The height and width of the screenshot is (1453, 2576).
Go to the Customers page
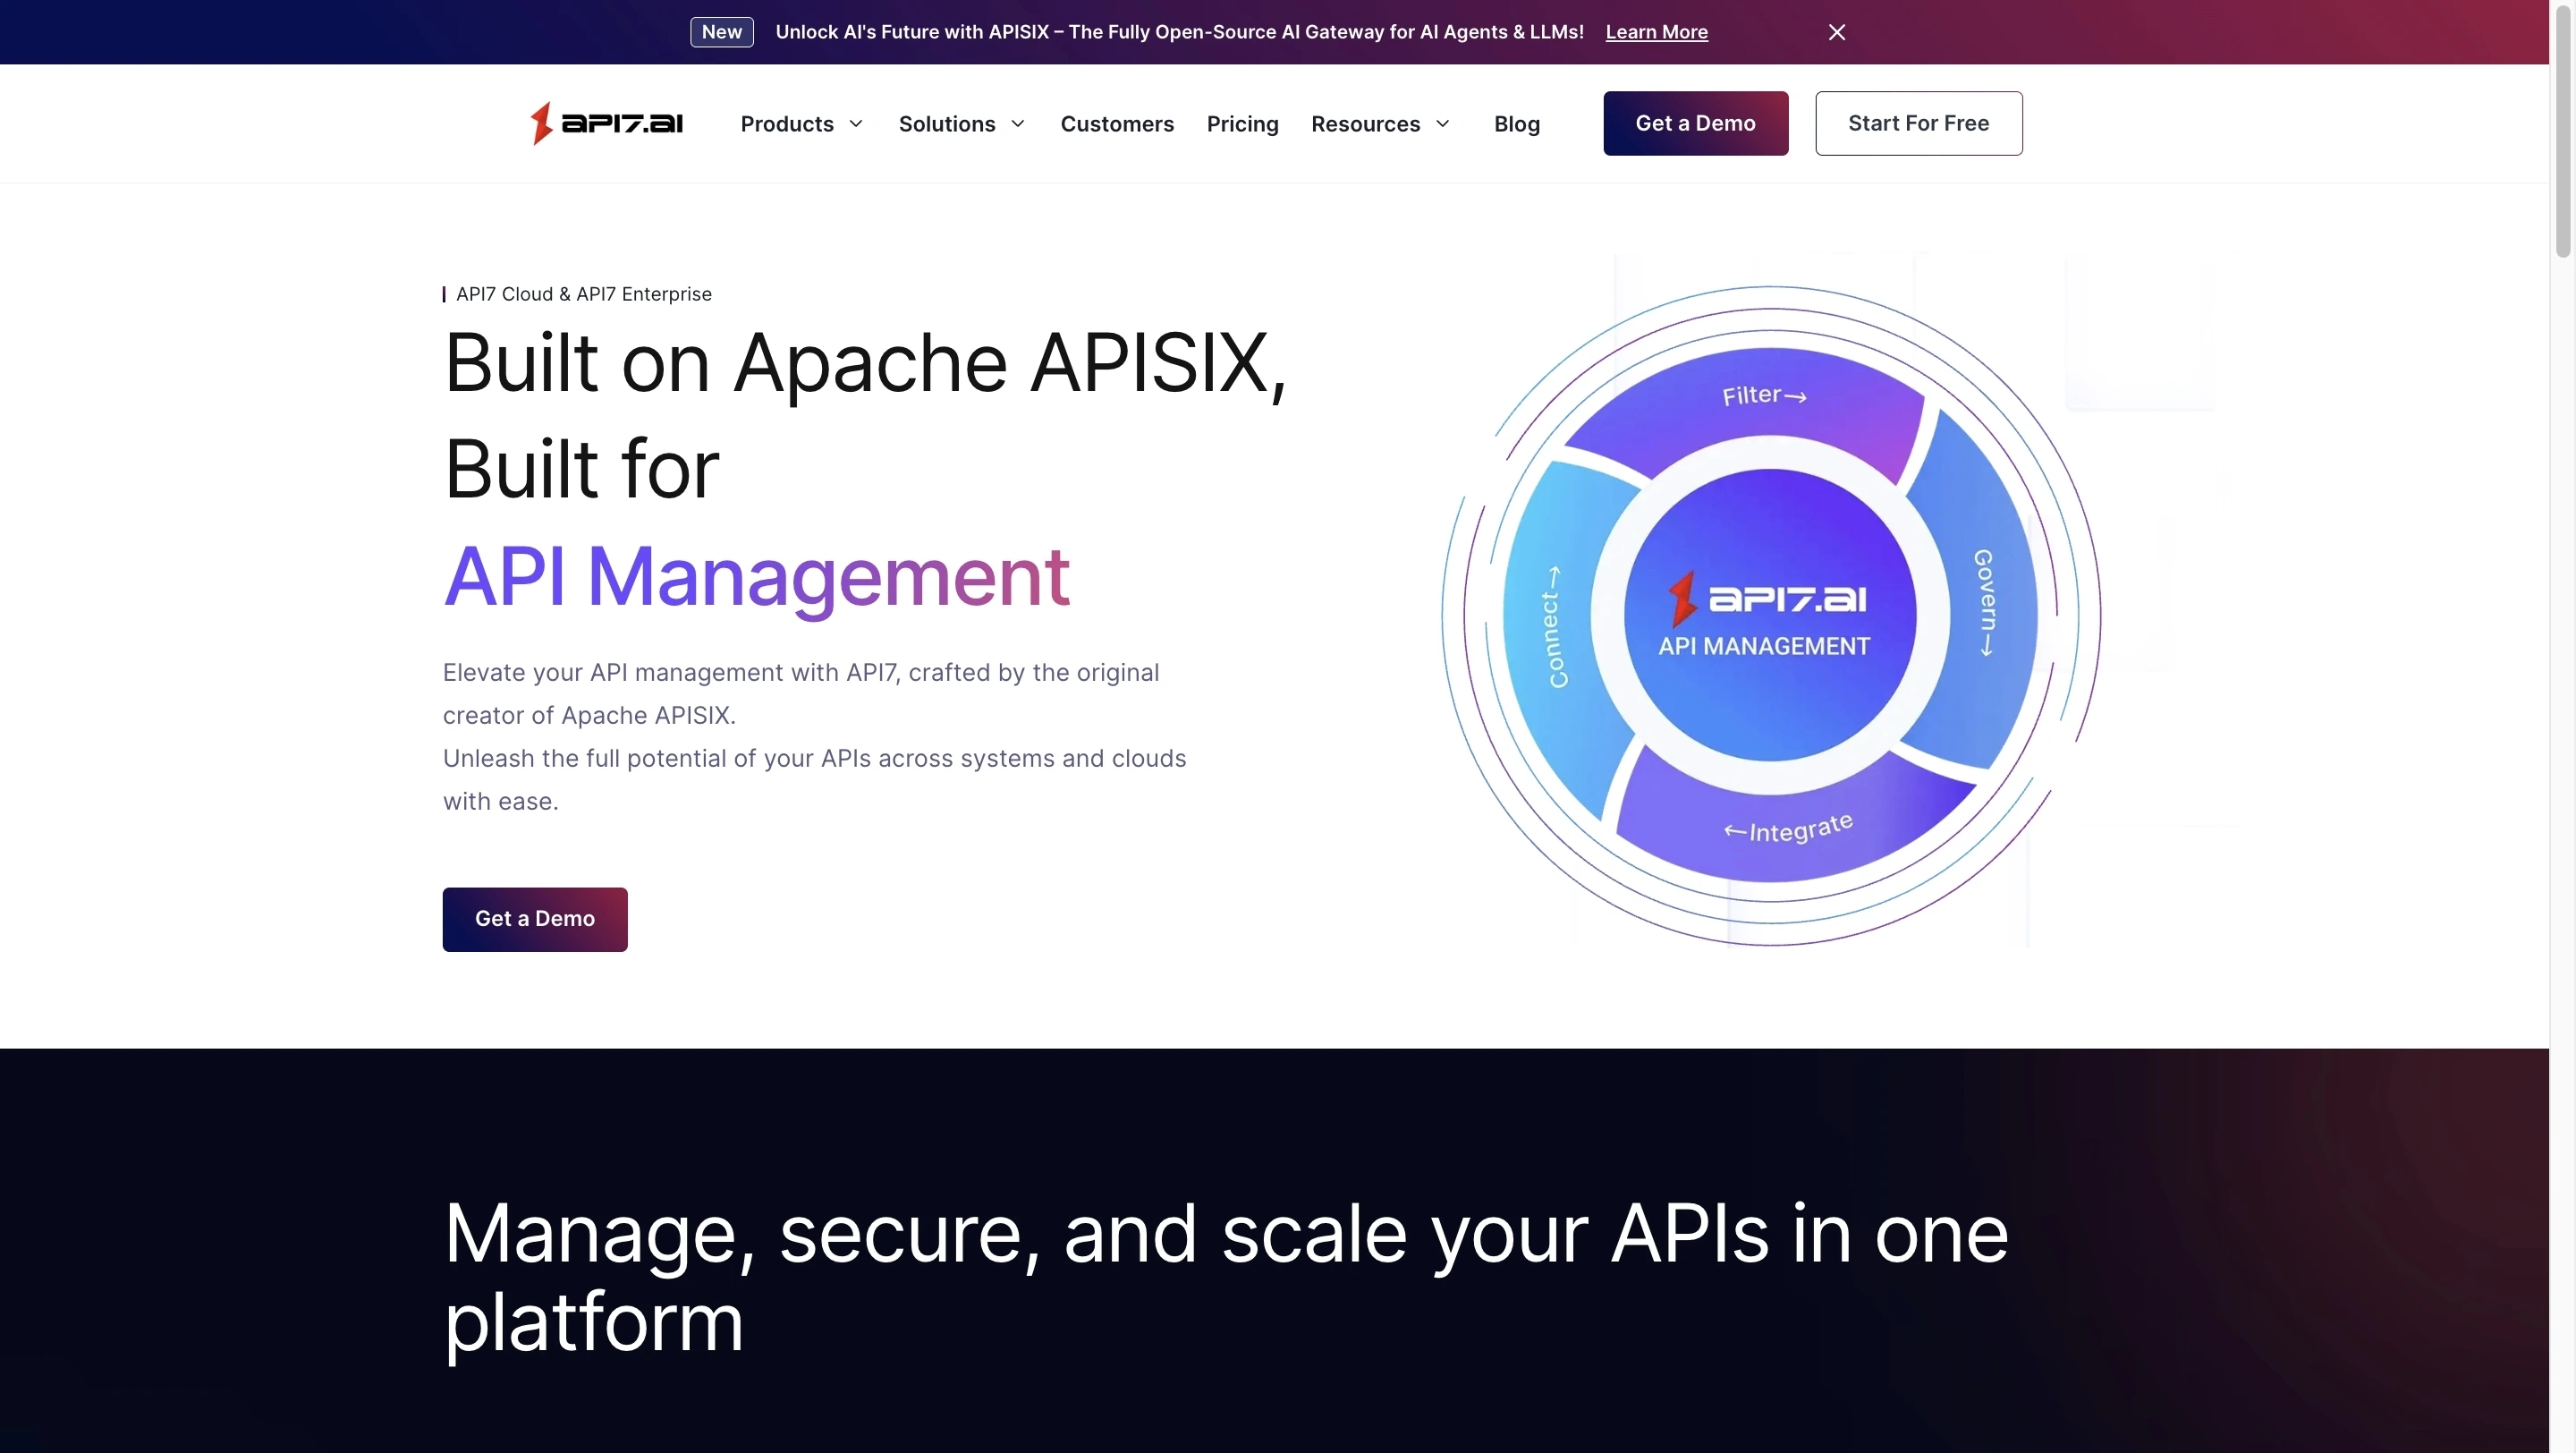click(1117, 124)
